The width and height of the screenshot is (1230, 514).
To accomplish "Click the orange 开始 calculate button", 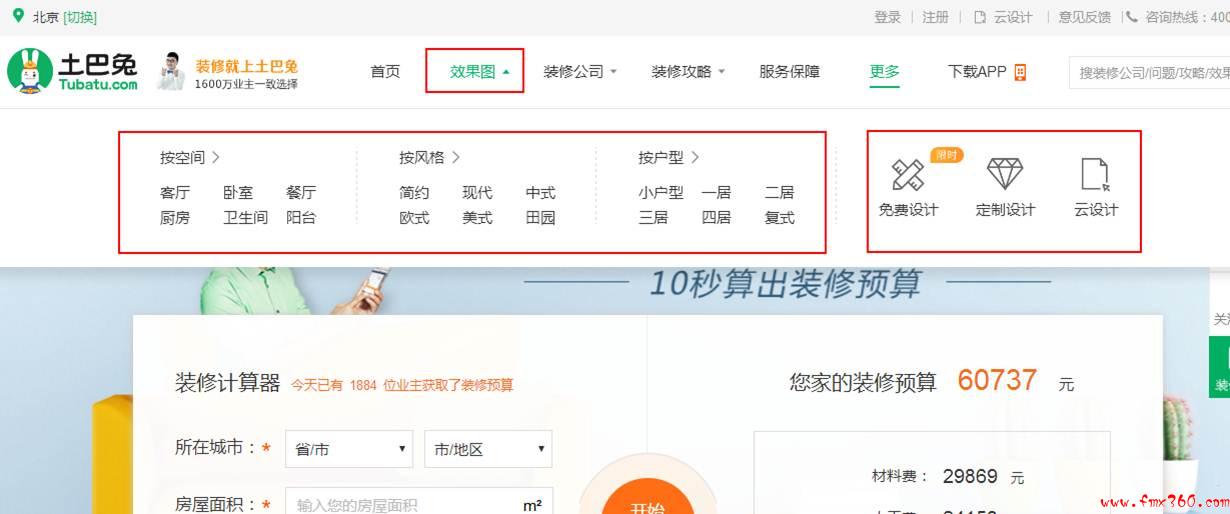I will pos(647,495).
